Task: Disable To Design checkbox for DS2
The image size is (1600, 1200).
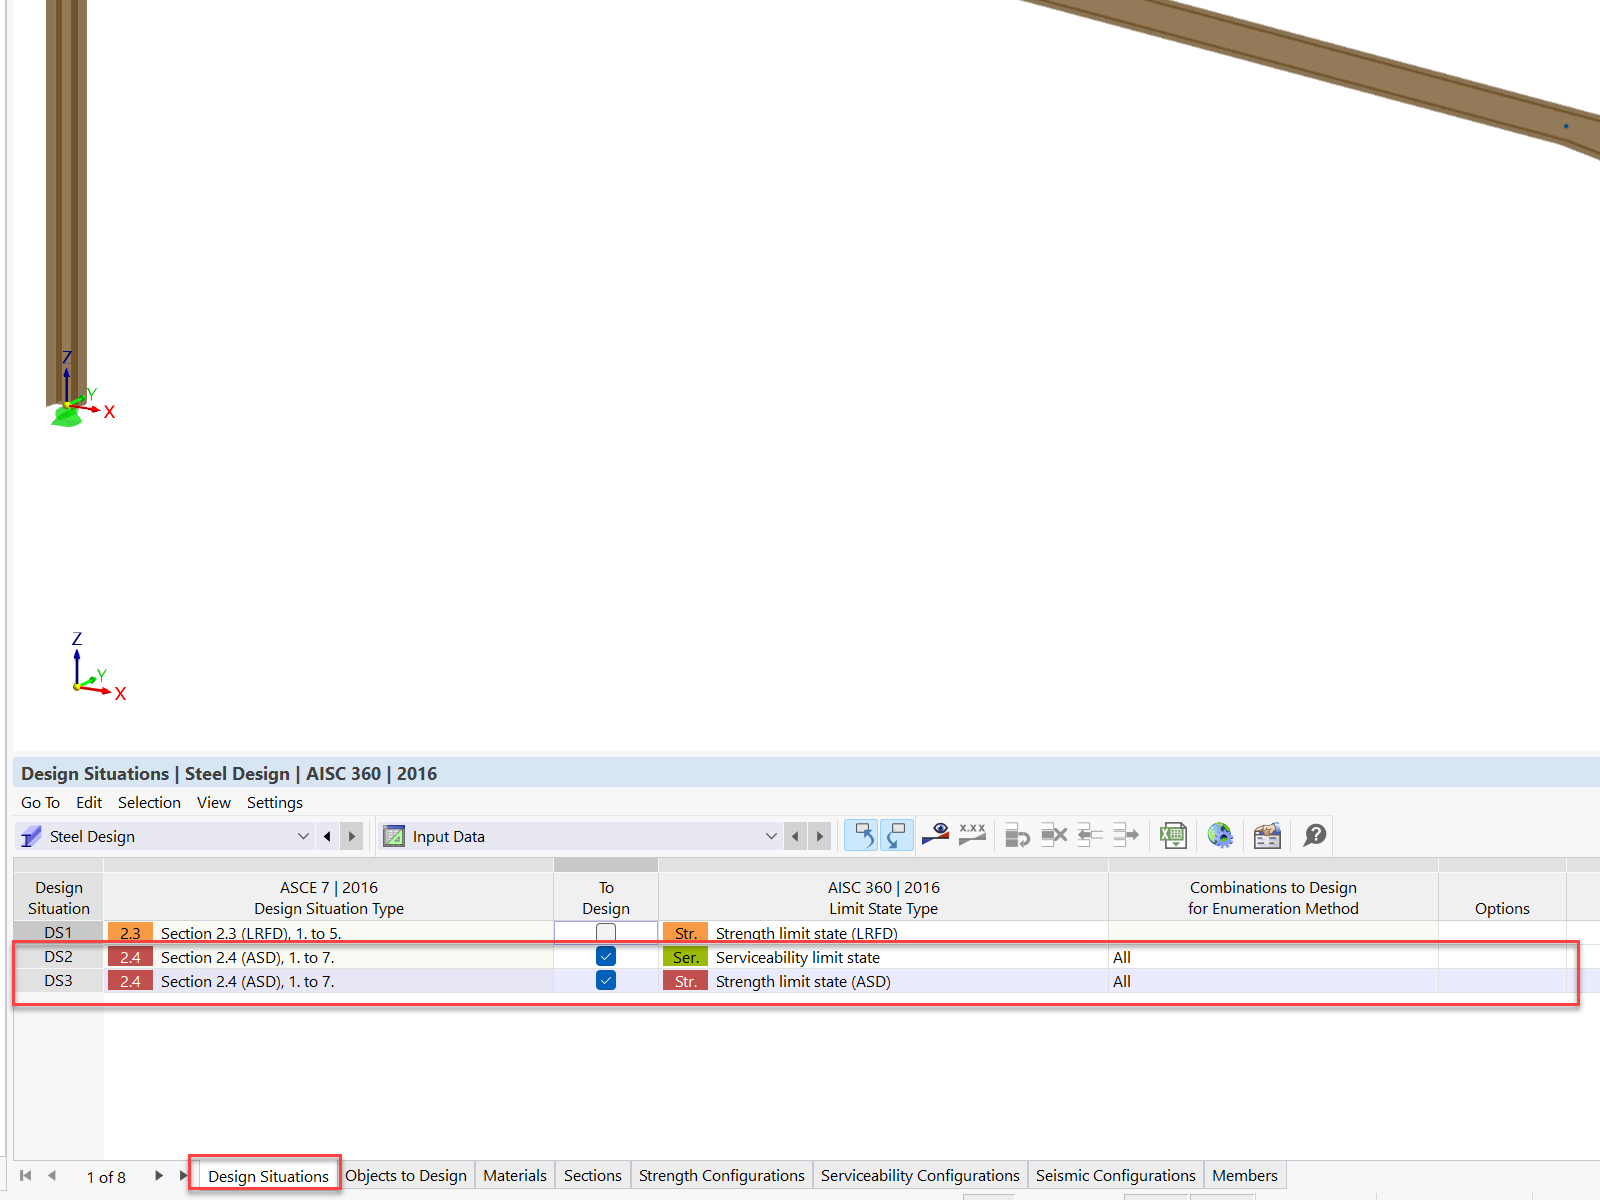Action: (605, 956)
